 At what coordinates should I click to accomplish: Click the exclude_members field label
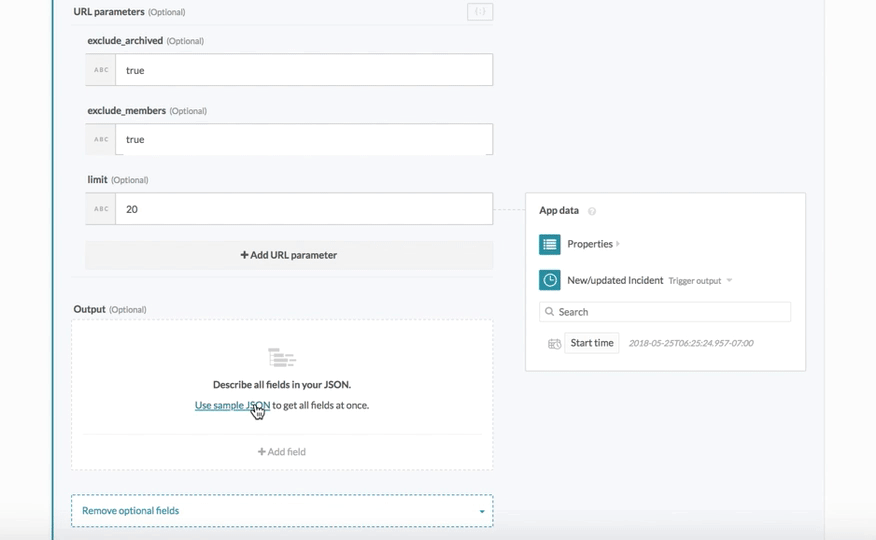[x=126, y=111]
